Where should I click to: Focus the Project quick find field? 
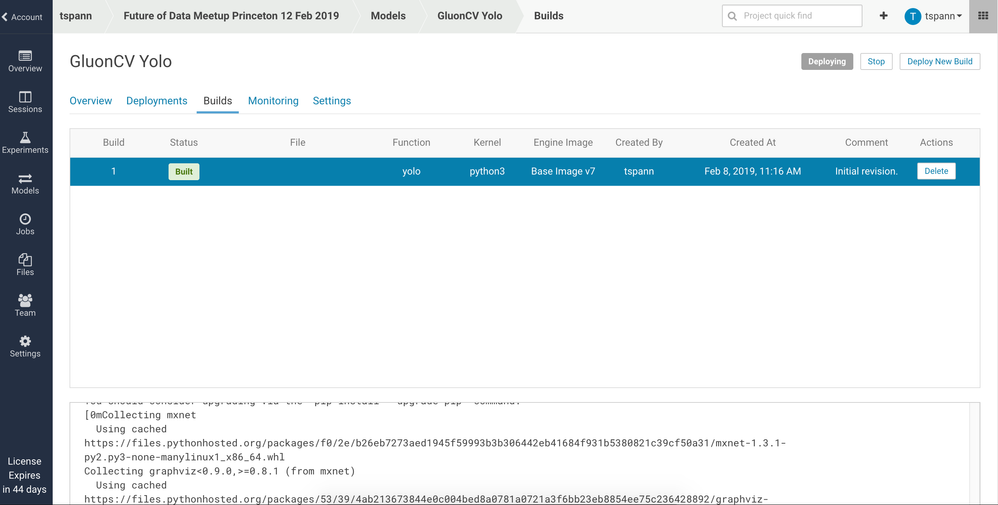(x=792, y=16)
